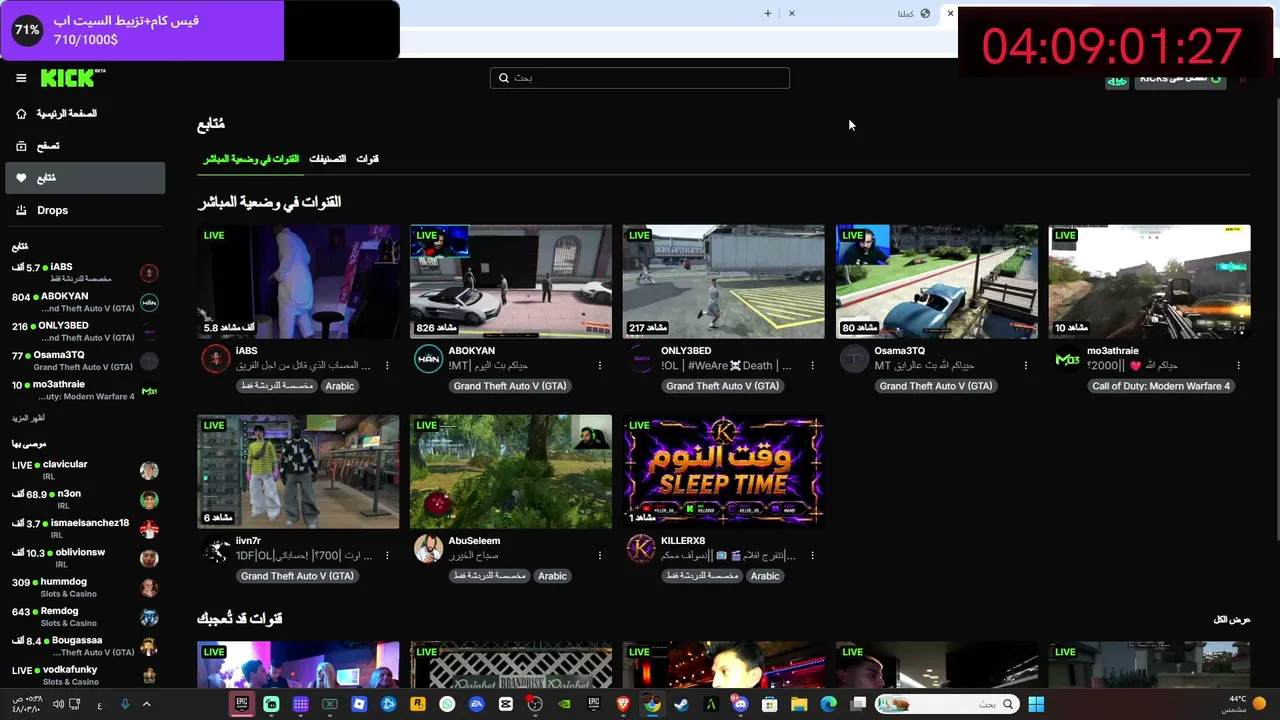Open KILLERX8 channel avatar under thumbnail
The height and width of the screenshot is (720, 1280).
[x=641, y=549]
